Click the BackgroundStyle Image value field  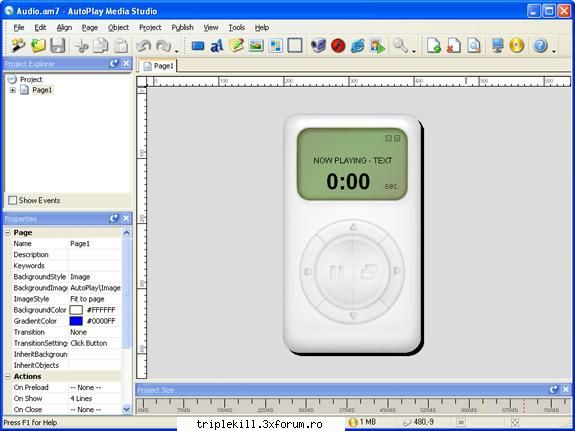tap(95, 277)
